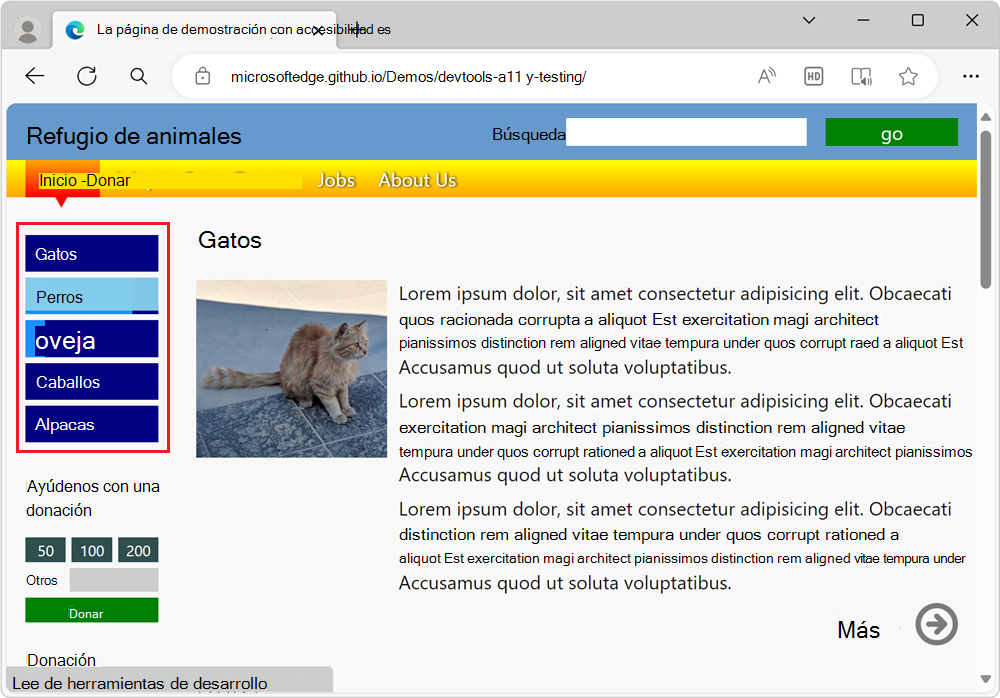Select the 200 donation amount
This screenshot has height=698, width=1000.
pyautogui.click(x=138, y=550)
